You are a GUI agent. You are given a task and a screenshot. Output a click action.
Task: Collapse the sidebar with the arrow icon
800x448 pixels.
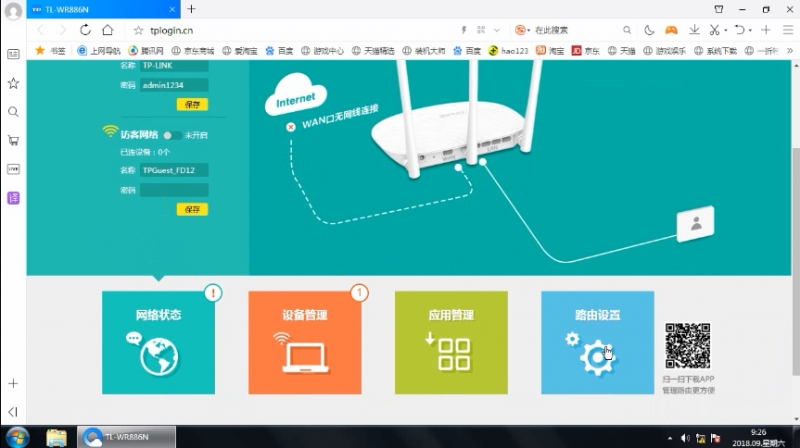13,411
